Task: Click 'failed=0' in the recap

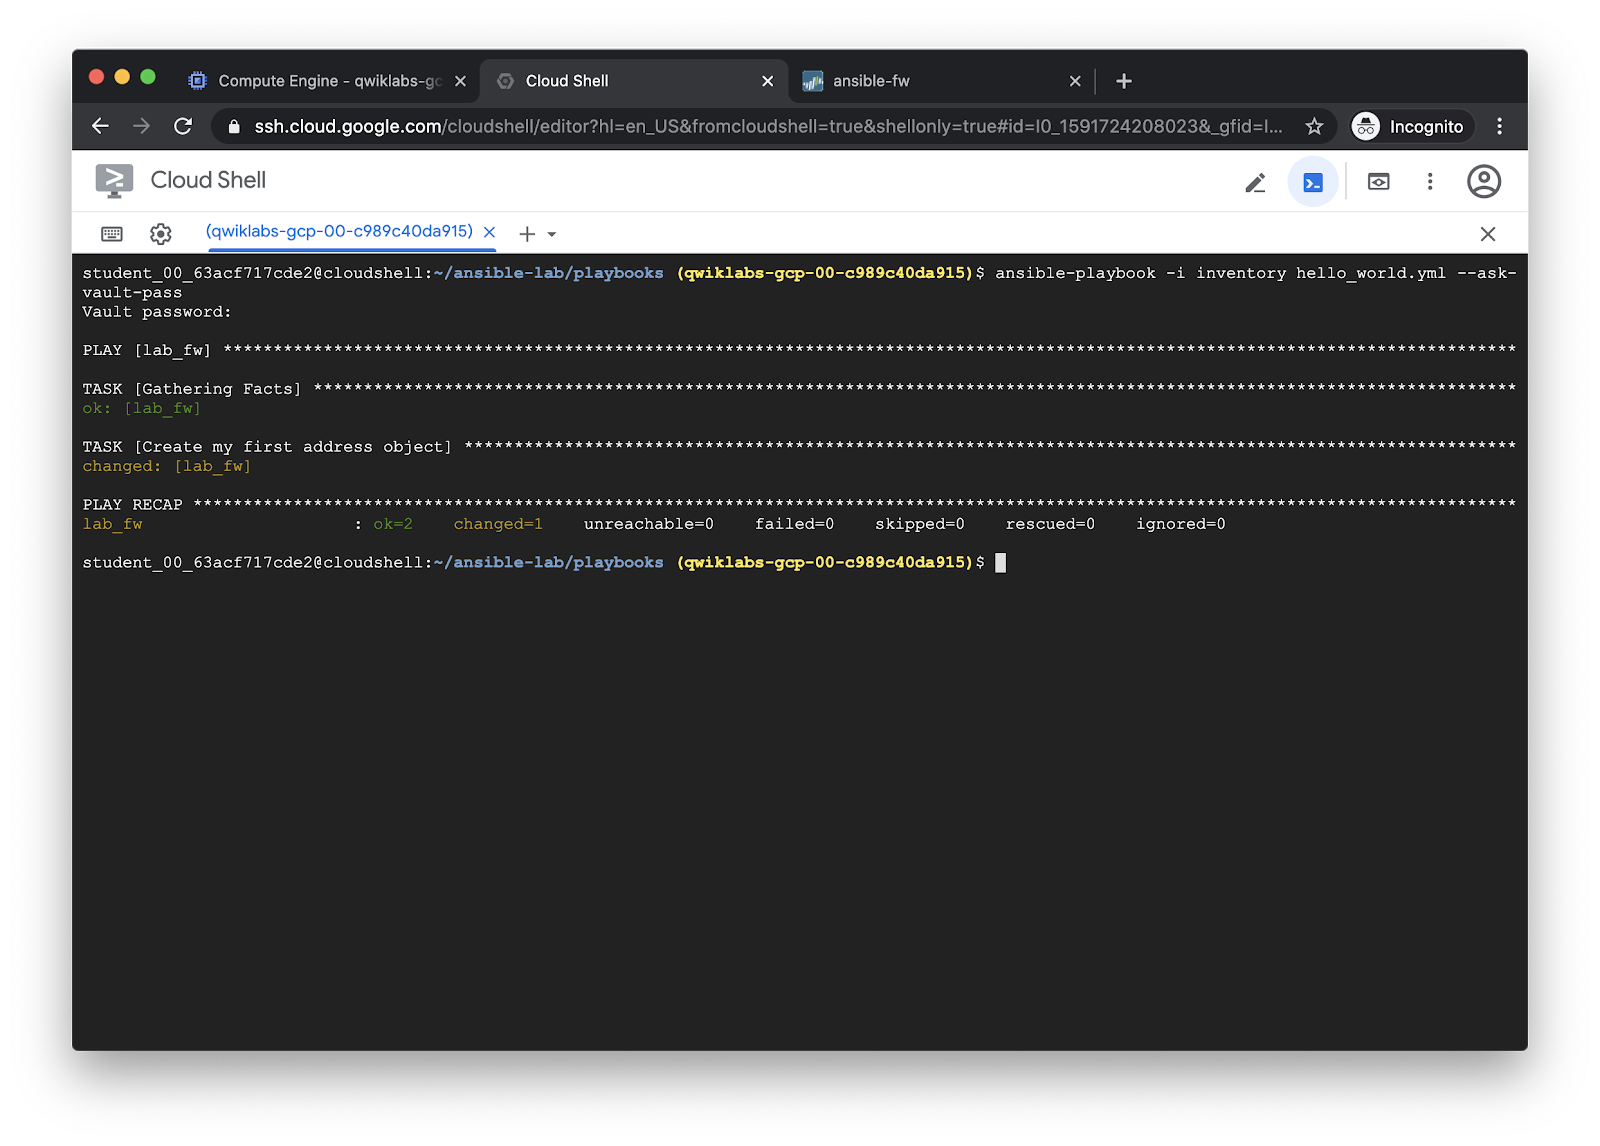Action: [794, 524]
